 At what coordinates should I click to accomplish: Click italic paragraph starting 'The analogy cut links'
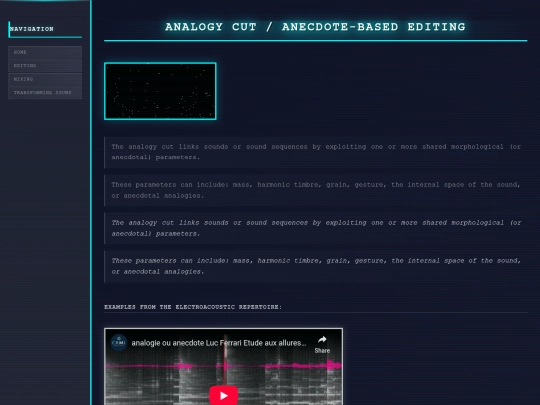[316, 228]
